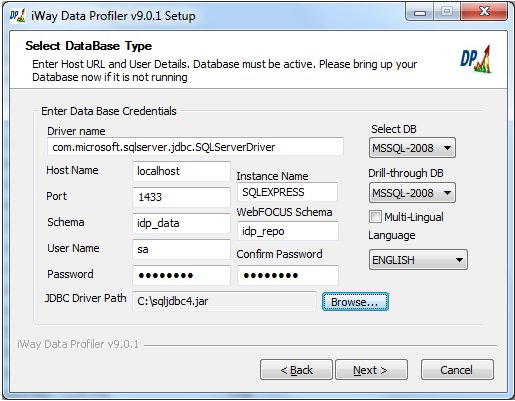Viewport: 515px width, 401px height.
Task: Expand the Language ENGLISH dropdown
Action: 418,259
